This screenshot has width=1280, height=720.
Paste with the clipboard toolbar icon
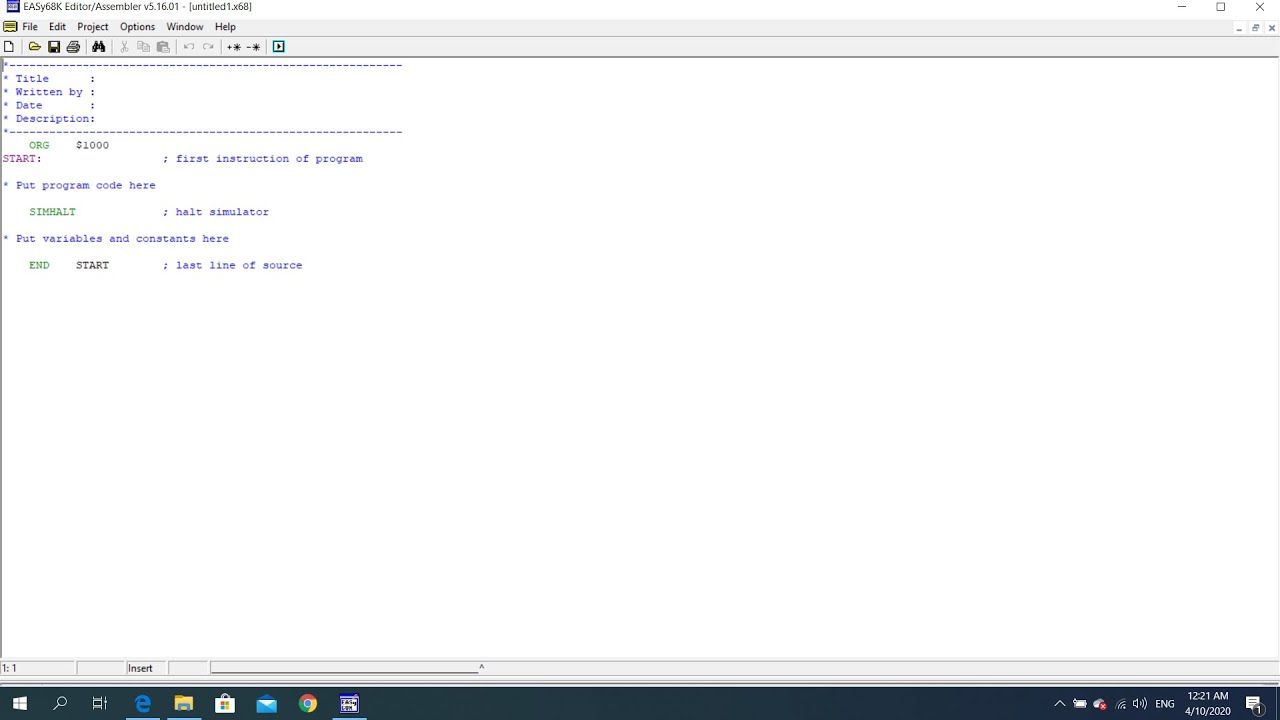[163, 47]
